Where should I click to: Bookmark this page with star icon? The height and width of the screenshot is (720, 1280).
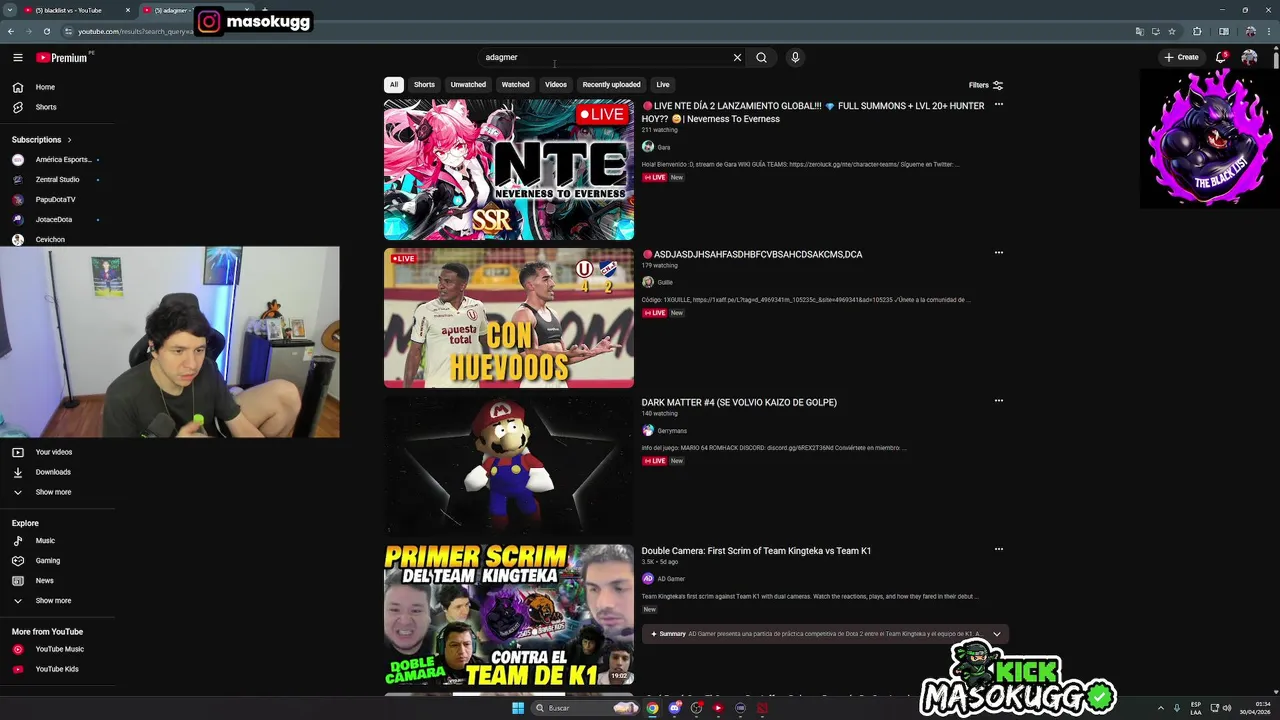pyautogui.click(x=1172, y=31)
